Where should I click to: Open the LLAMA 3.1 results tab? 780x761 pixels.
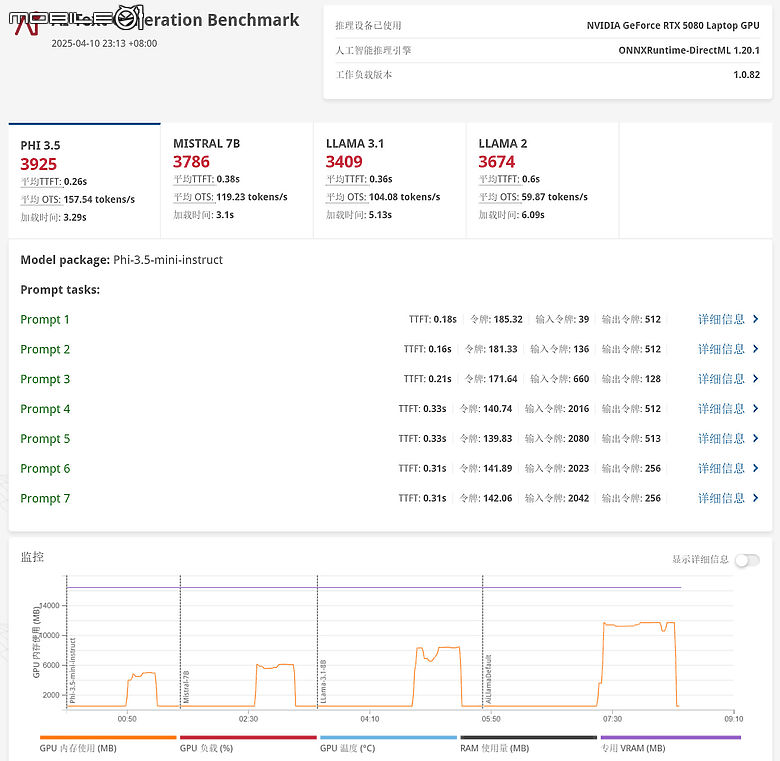[390, 181]
